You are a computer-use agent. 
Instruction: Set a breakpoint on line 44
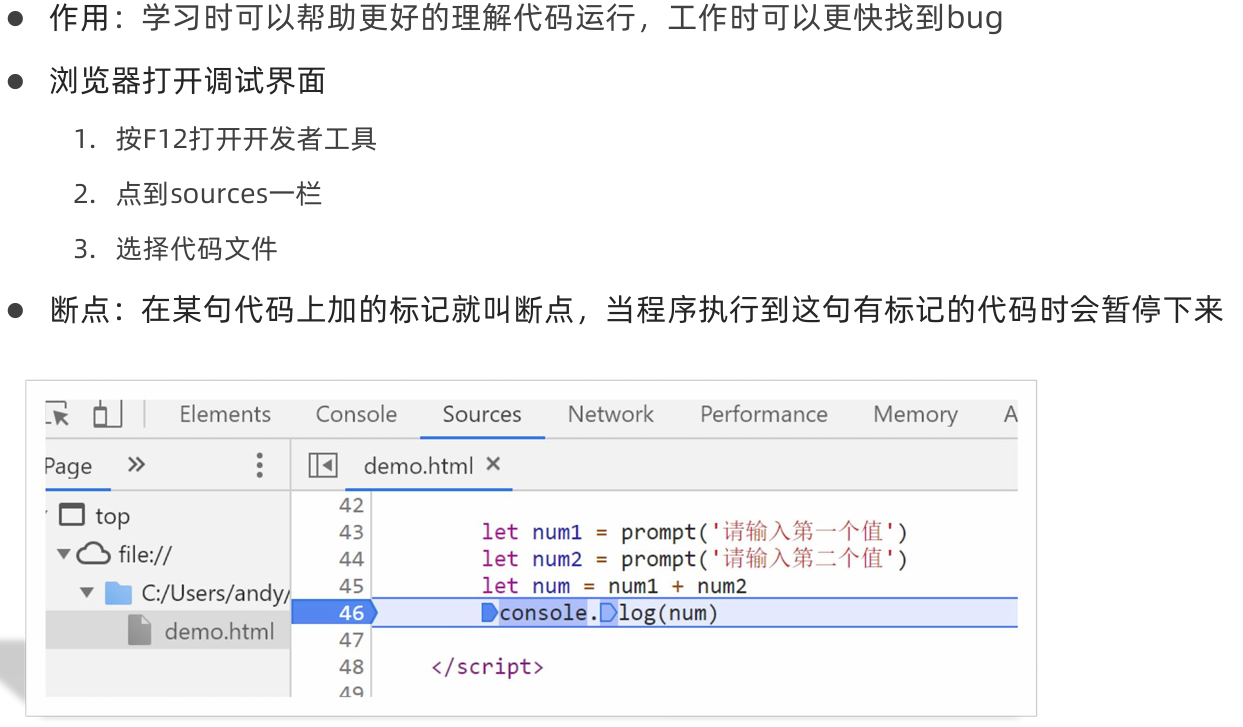(351, 559)
